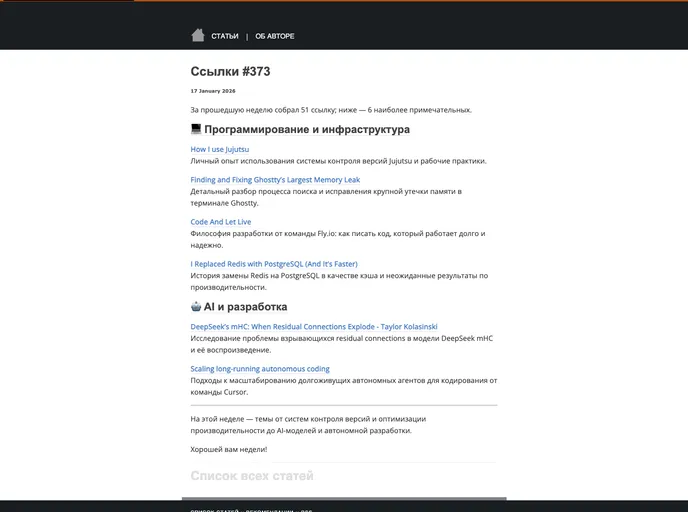This screenshot has width=688, height=512.
Task: Go to the ОБ АВТОРЕ page
Action: point(275,36)
